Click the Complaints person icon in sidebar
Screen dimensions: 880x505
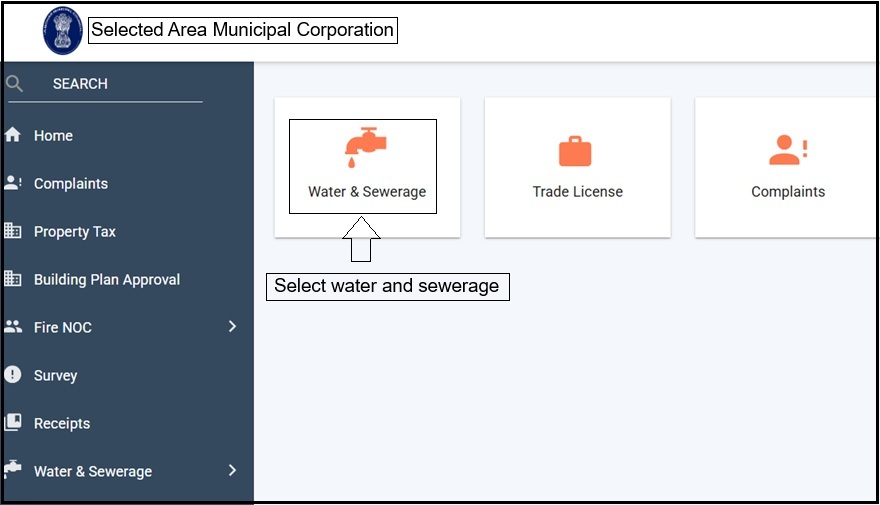(x=13, y=183)
